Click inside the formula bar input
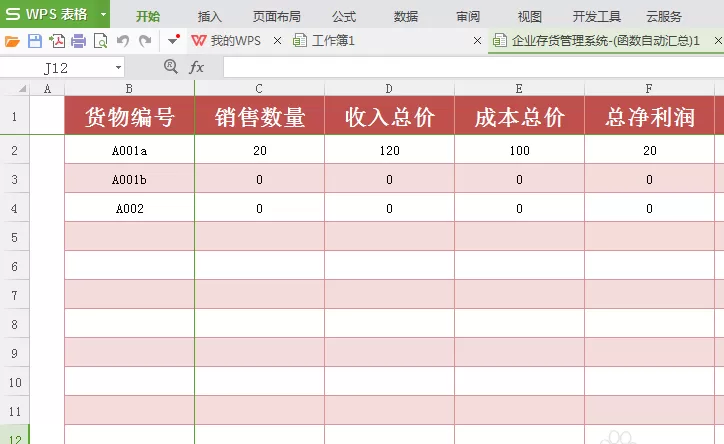724x444 pixels. (x=473, y=67)
